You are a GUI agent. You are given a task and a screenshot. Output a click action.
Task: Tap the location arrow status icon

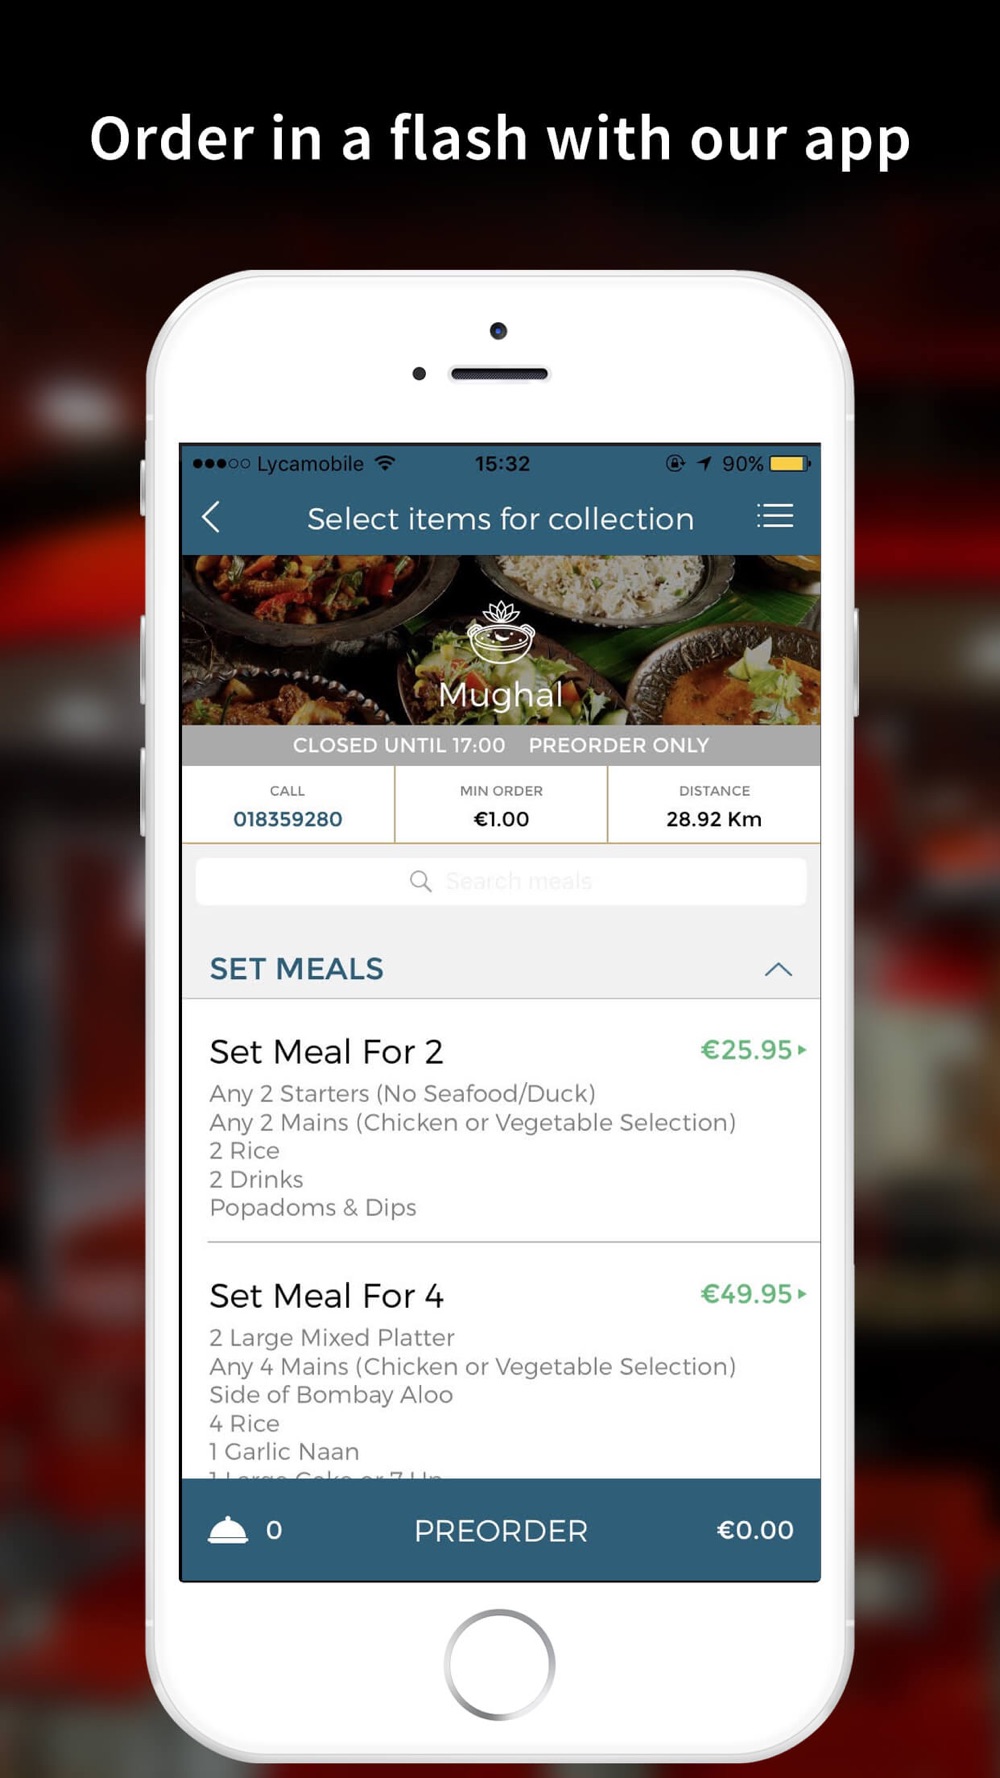pyautogui.click(x=704, y=463)
